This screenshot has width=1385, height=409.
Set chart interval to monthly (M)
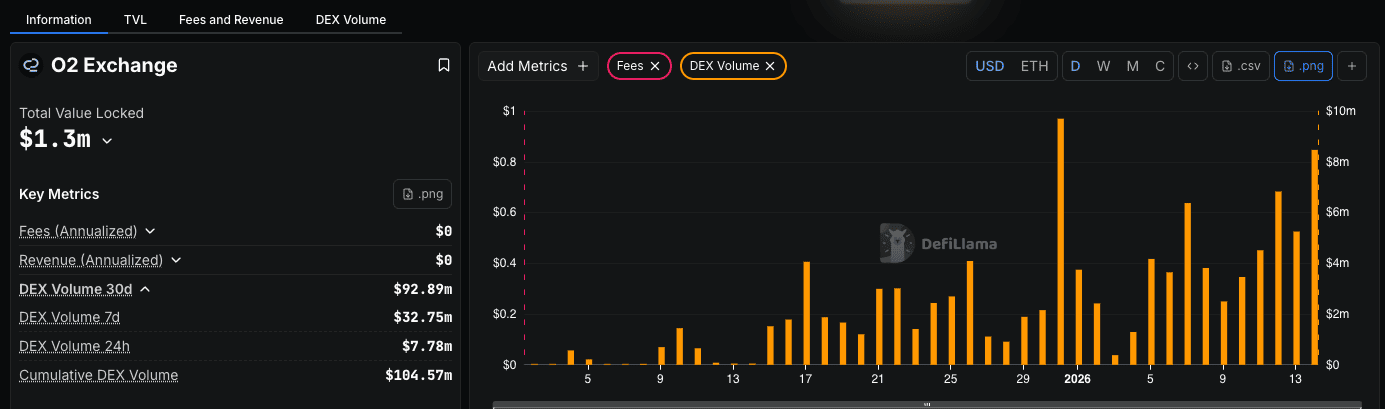[1132, 66]
